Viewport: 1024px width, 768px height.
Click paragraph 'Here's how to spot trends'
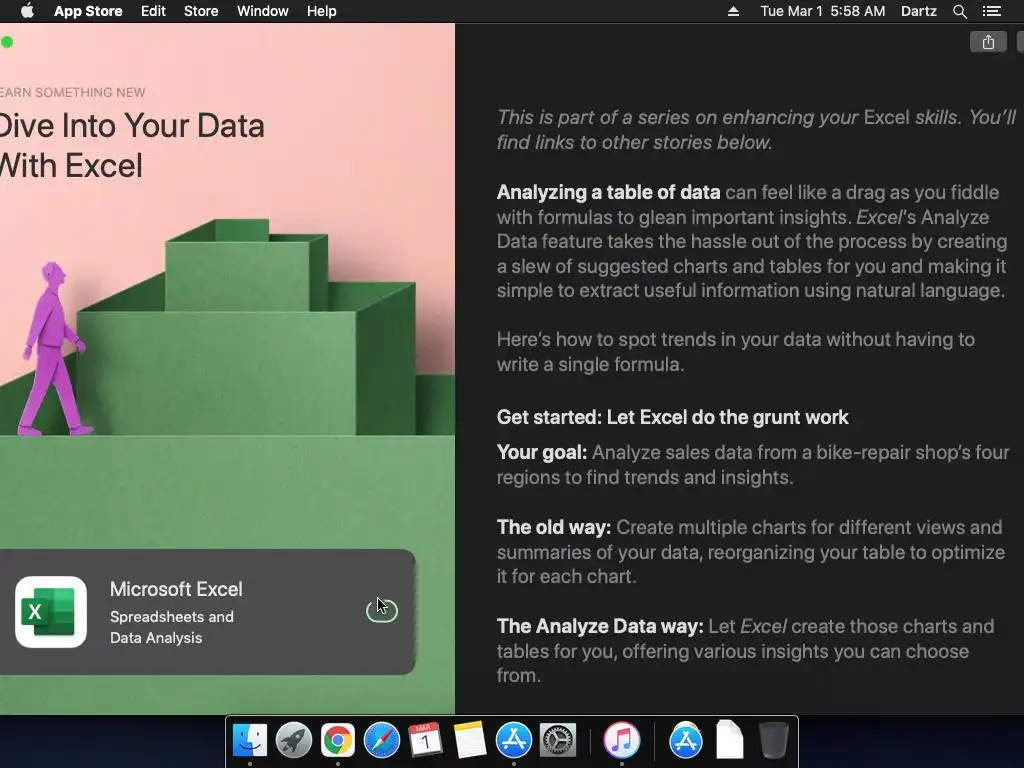735,351
